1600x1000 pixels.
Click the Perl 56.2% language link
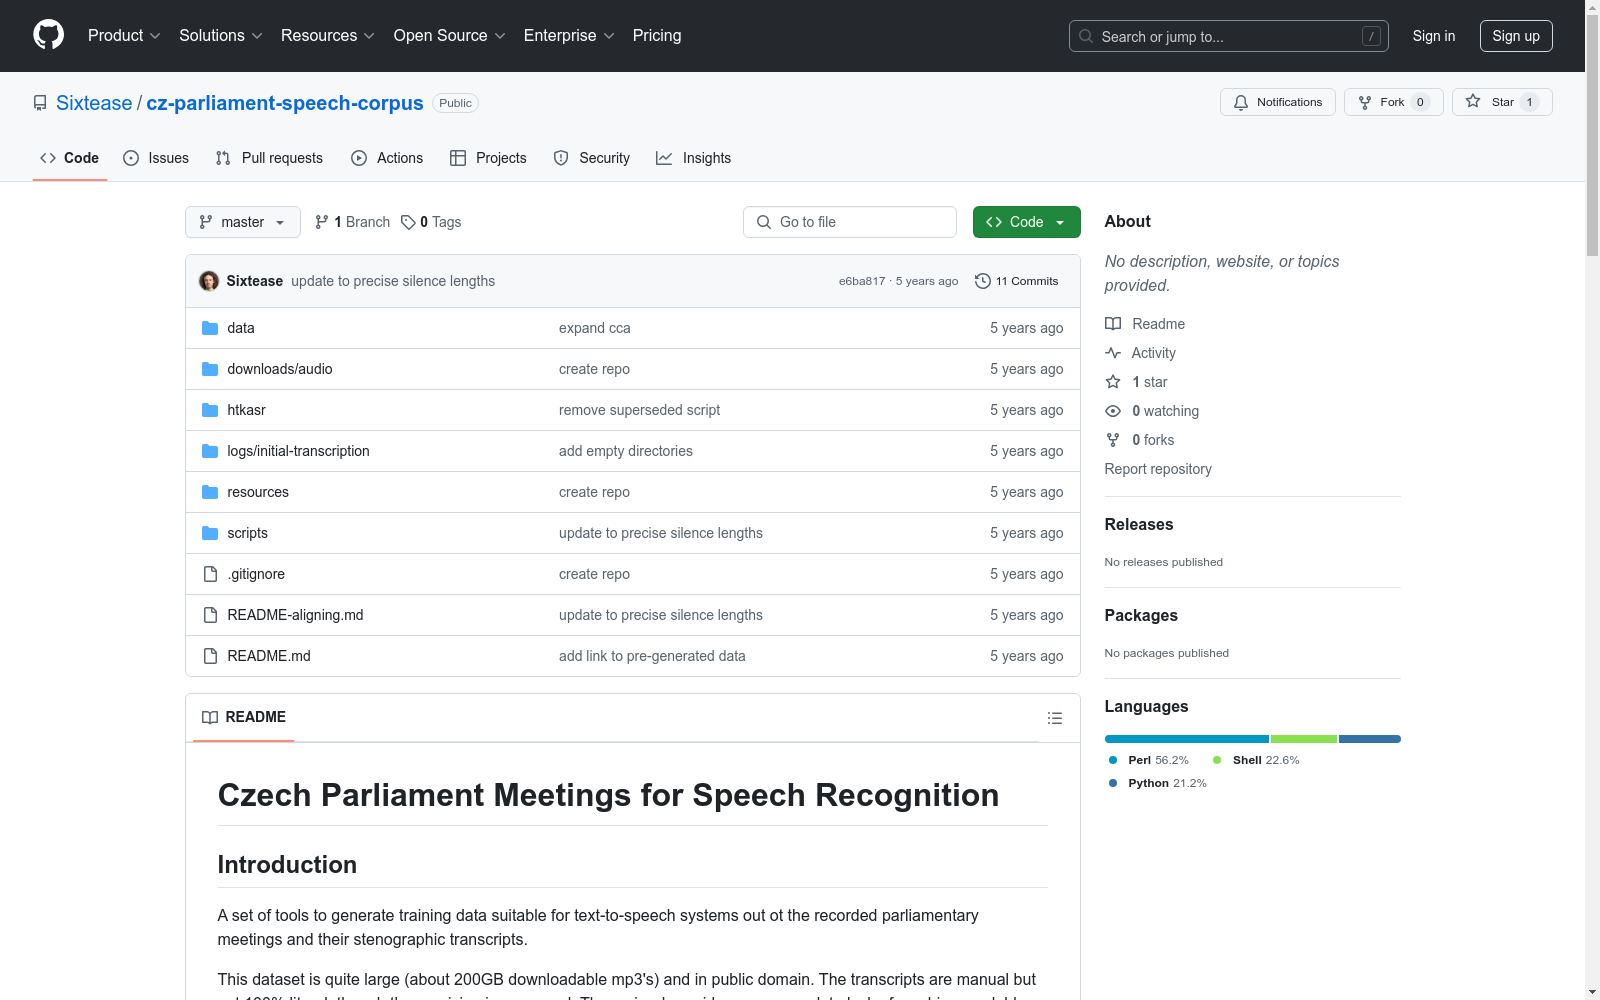pyautogui.click(x=1149, y=760)
